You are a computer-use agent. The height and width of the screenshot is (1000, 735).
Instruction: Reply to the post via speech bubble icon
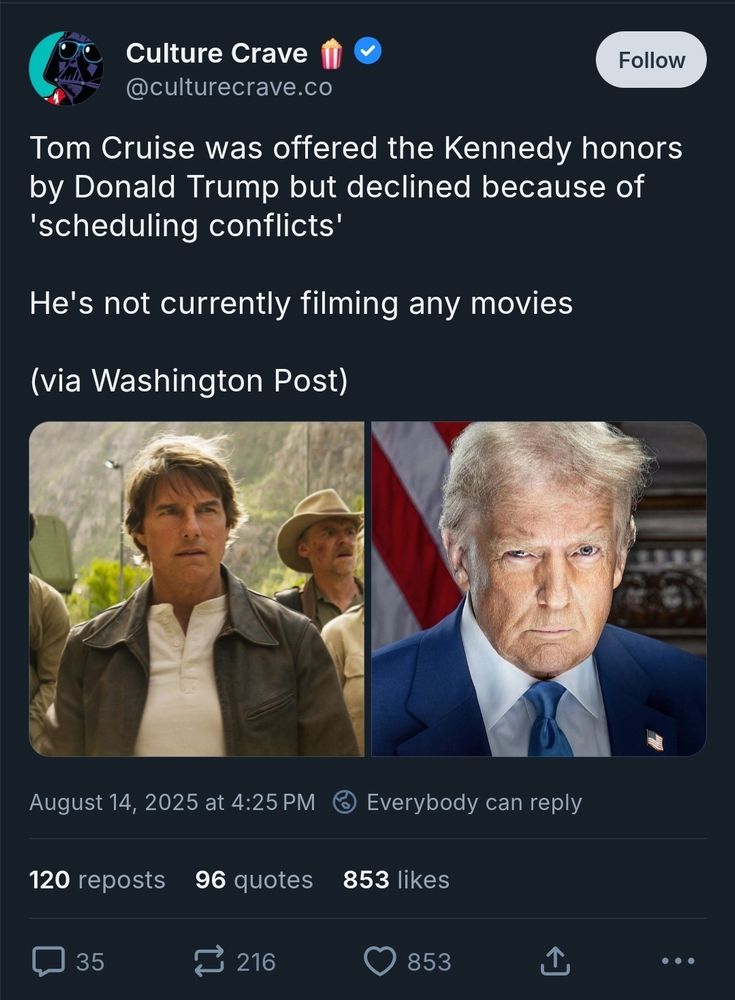click(x=47, y=961)
